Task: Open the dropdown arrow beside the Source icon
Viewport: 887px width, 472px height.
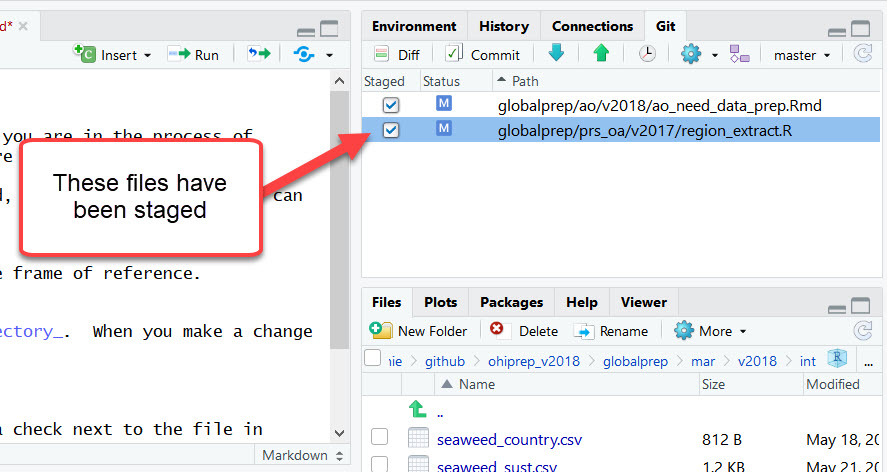Action: (329, 55)
